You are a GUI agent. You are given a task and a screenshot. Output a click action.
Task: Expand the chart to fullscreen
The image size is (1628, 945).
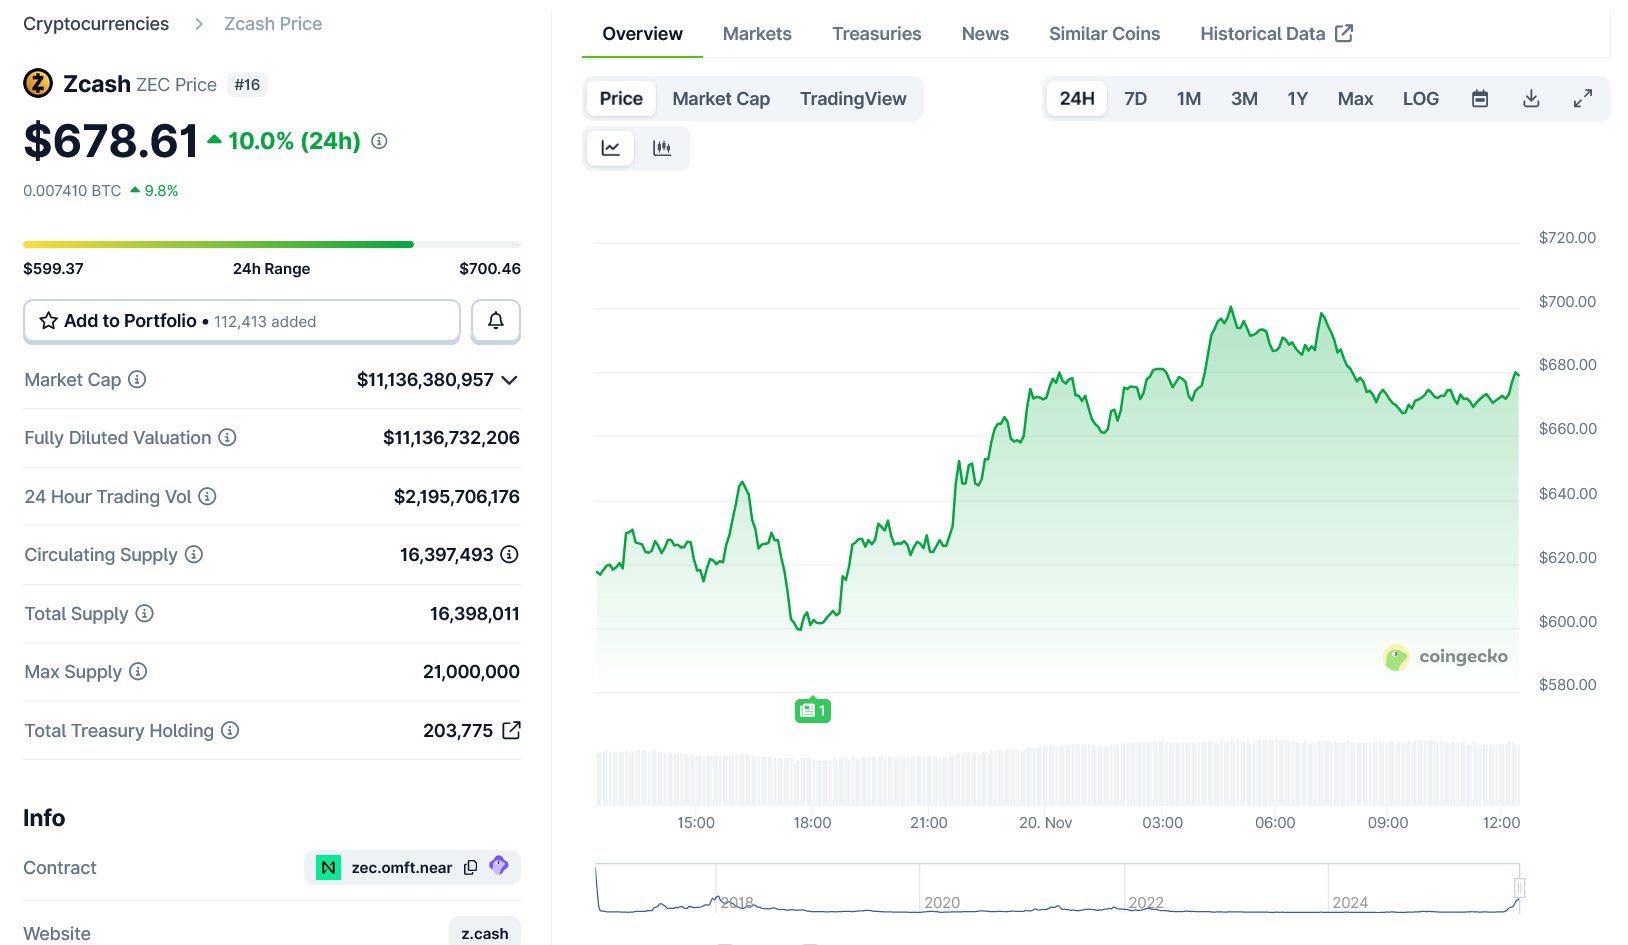click(x=1583, y=99)
